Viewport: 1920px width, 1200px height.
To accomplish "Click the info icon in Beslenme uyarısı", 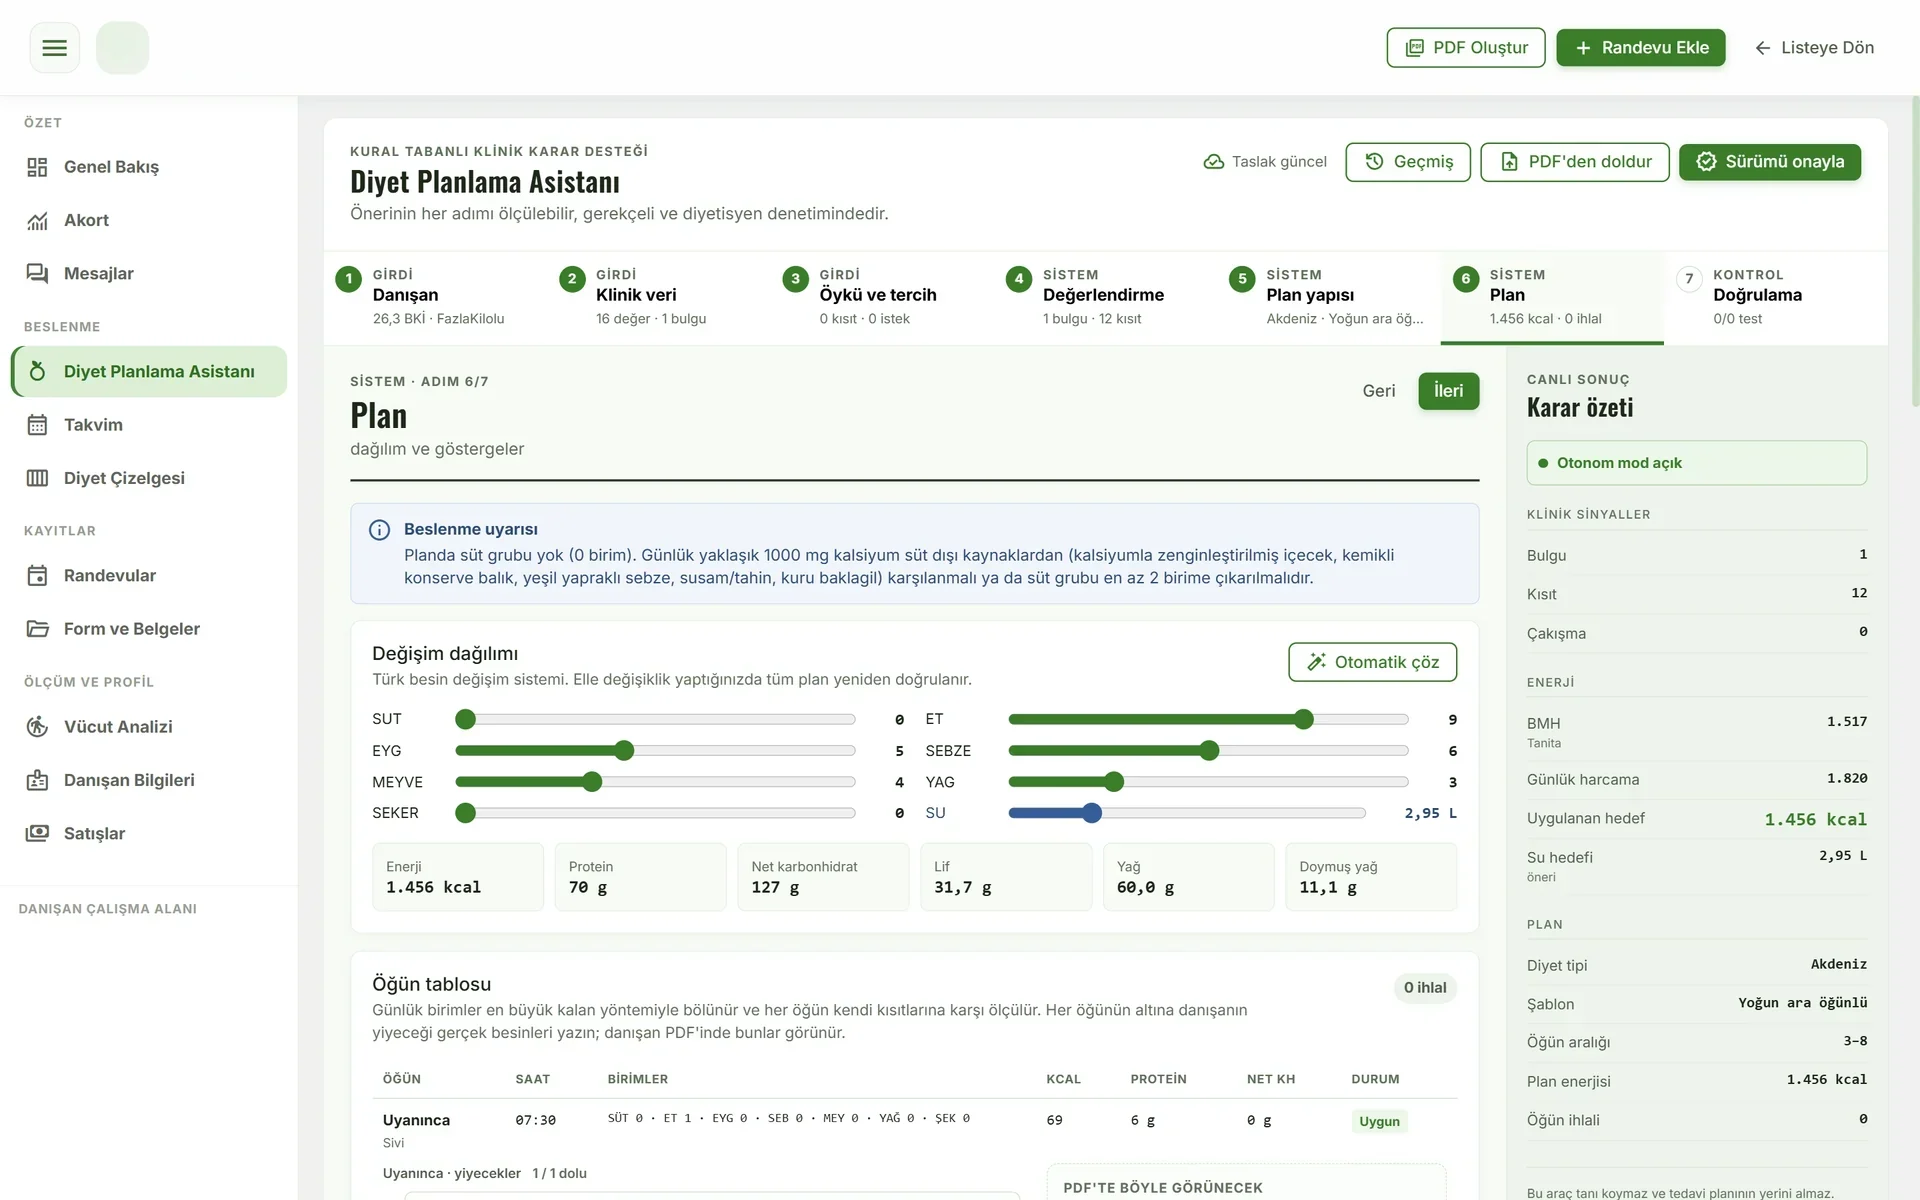I will [x=380, y=530].
